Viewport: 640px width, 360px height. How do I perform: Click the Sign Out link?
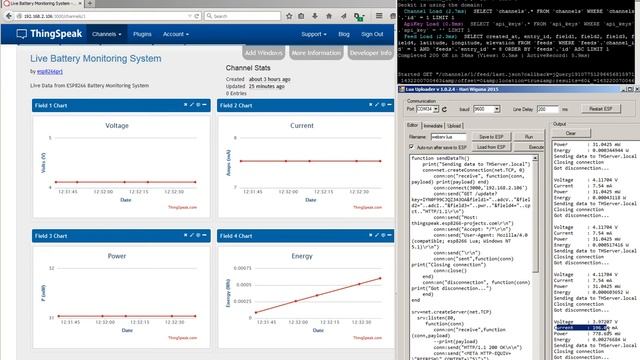coord(372,34)
